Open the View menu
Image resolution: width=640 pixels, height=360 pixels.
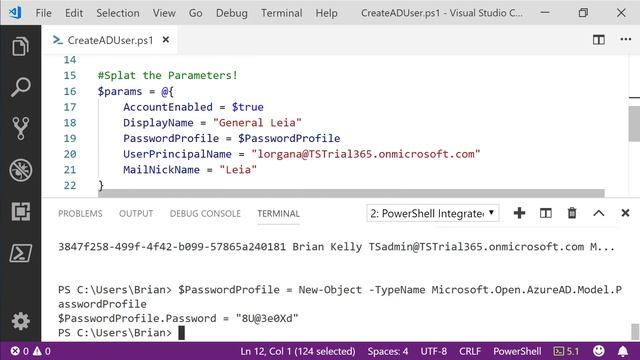click(164, 13)
